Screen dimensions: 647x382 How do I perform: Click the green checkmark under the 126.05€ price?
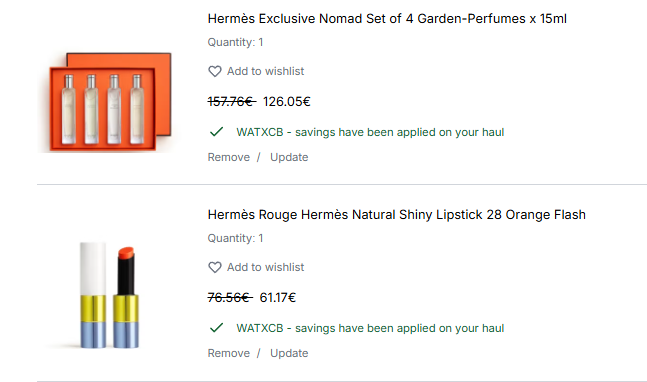point(216,132)
